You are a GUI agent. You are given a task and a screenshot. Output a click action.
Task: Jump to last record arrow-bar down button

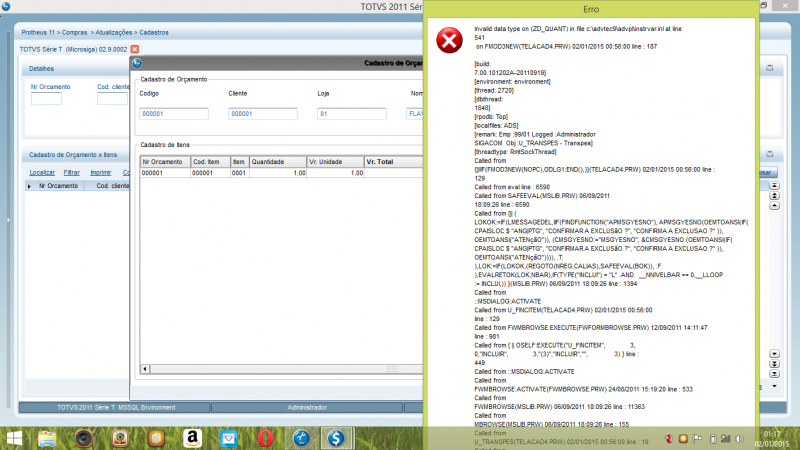(x=774, y=374)
